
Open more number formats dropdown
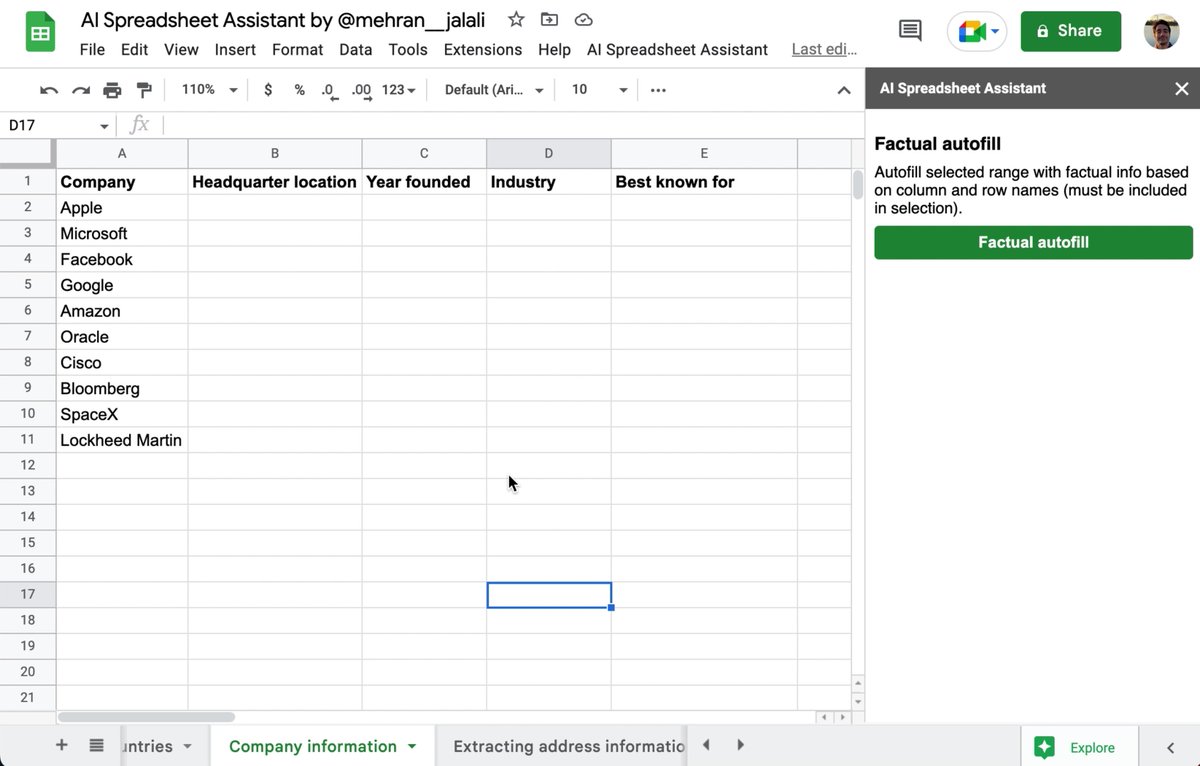point(398,90)
